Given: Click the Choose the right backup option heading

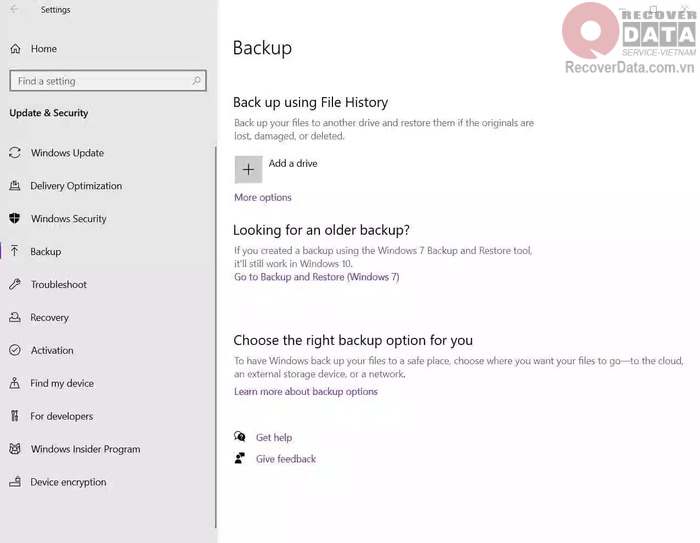Looking at the screenshot, I should (x=353, y=340).
